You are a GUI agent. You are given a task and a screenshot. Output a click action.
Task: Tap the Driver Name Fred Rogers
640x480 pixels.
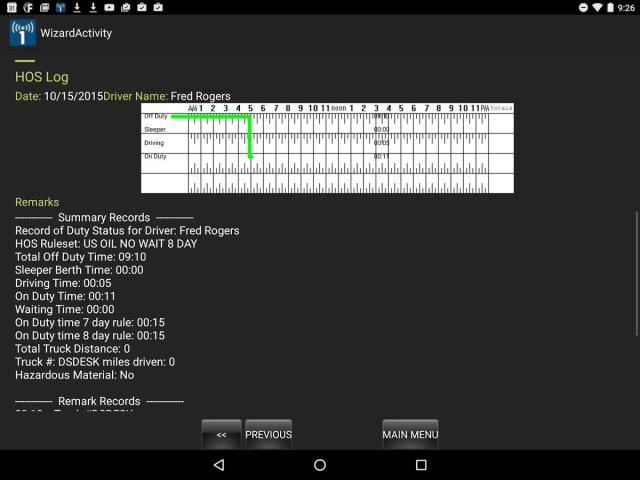pos(200,96)
